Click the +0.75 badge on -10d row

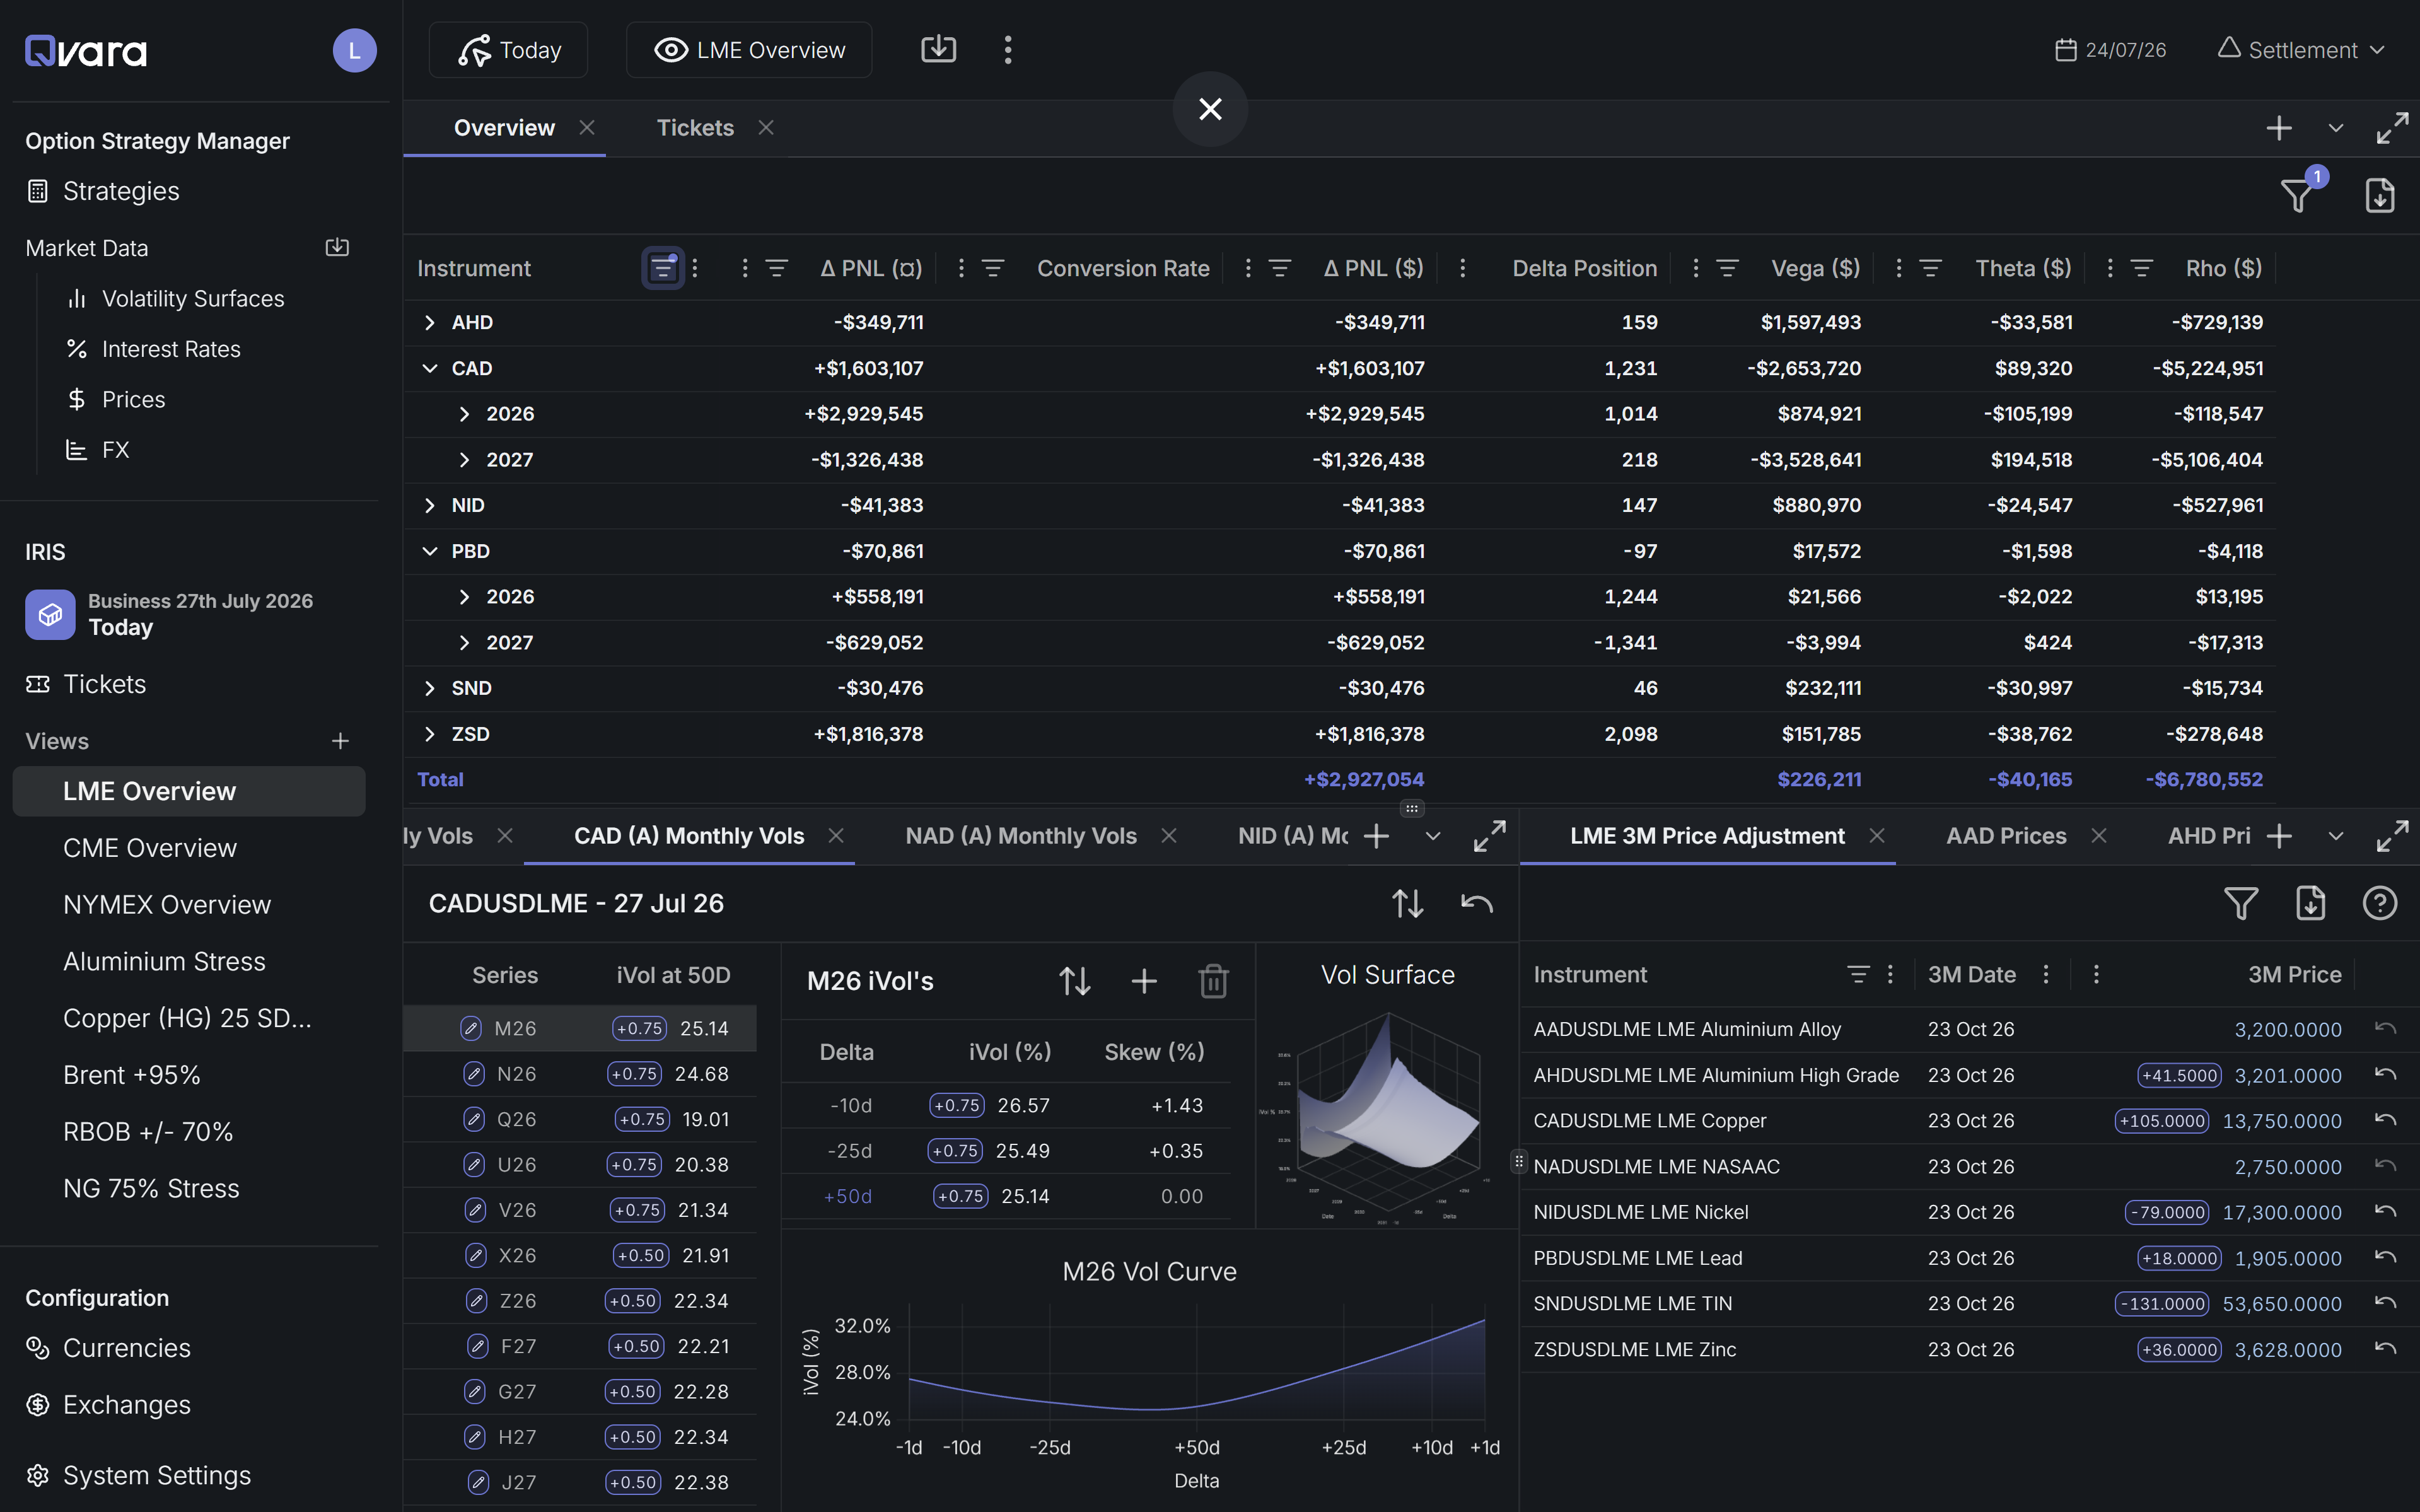[x=956, y=1105]
